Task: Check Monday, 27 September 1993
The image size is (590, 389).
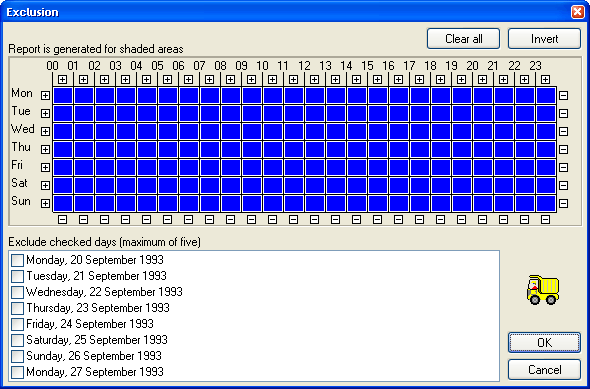Action: 17,372
